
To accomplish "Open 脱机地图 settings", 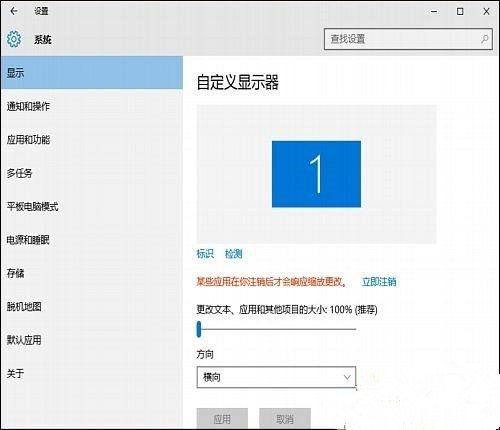I will pyautogui.click(x=92, y=306).
